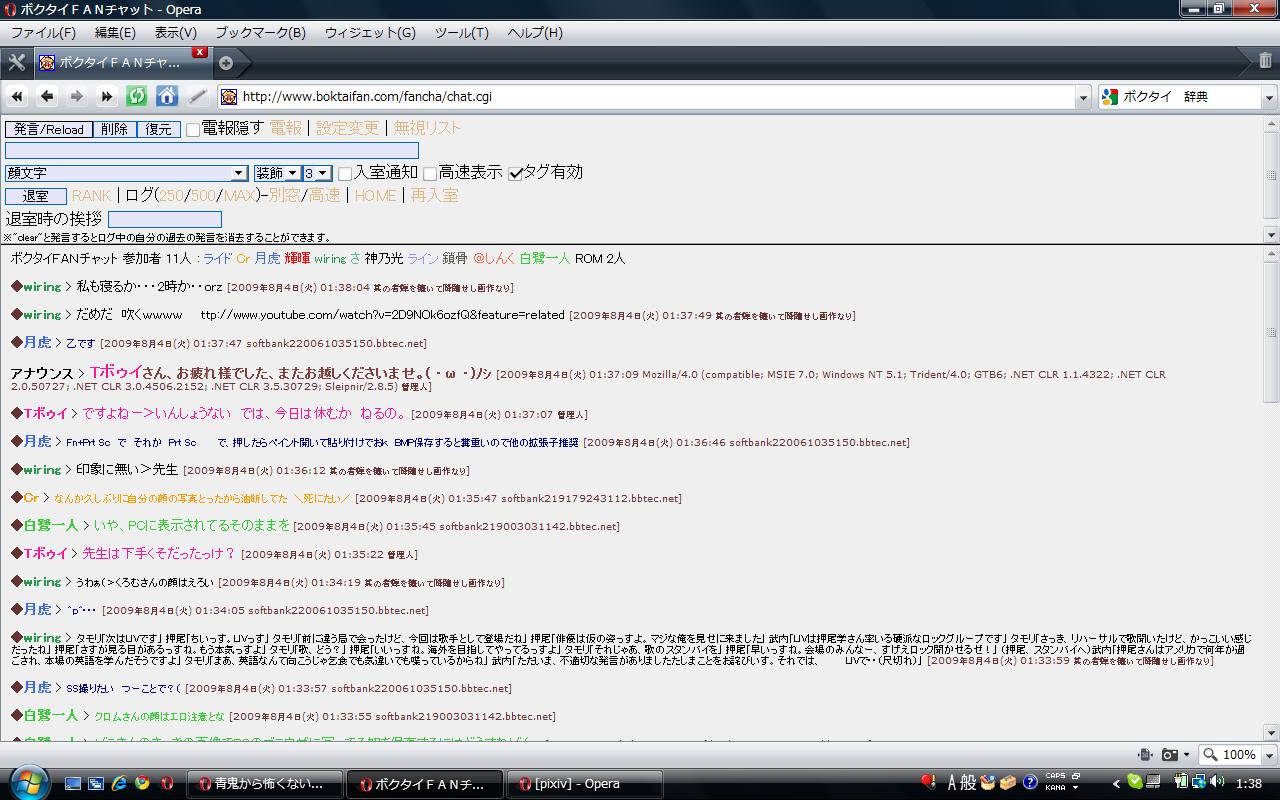
Task: Open the RANK link
Action: 91,196
